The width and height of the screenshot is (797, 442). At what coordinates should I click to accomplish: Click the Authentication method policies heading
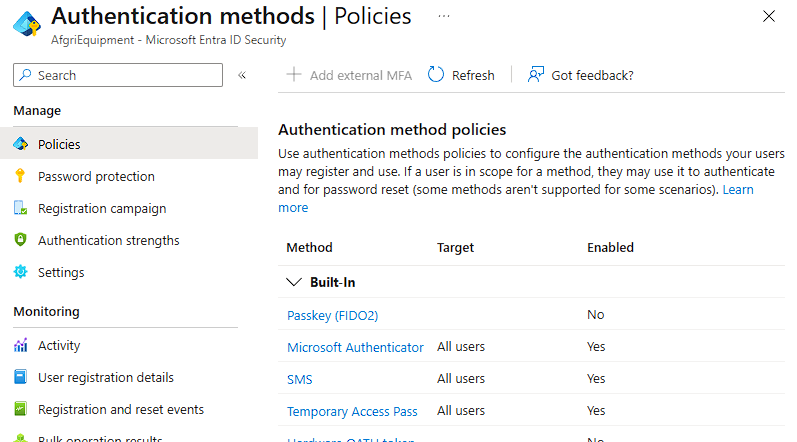[x=392, y=130]
